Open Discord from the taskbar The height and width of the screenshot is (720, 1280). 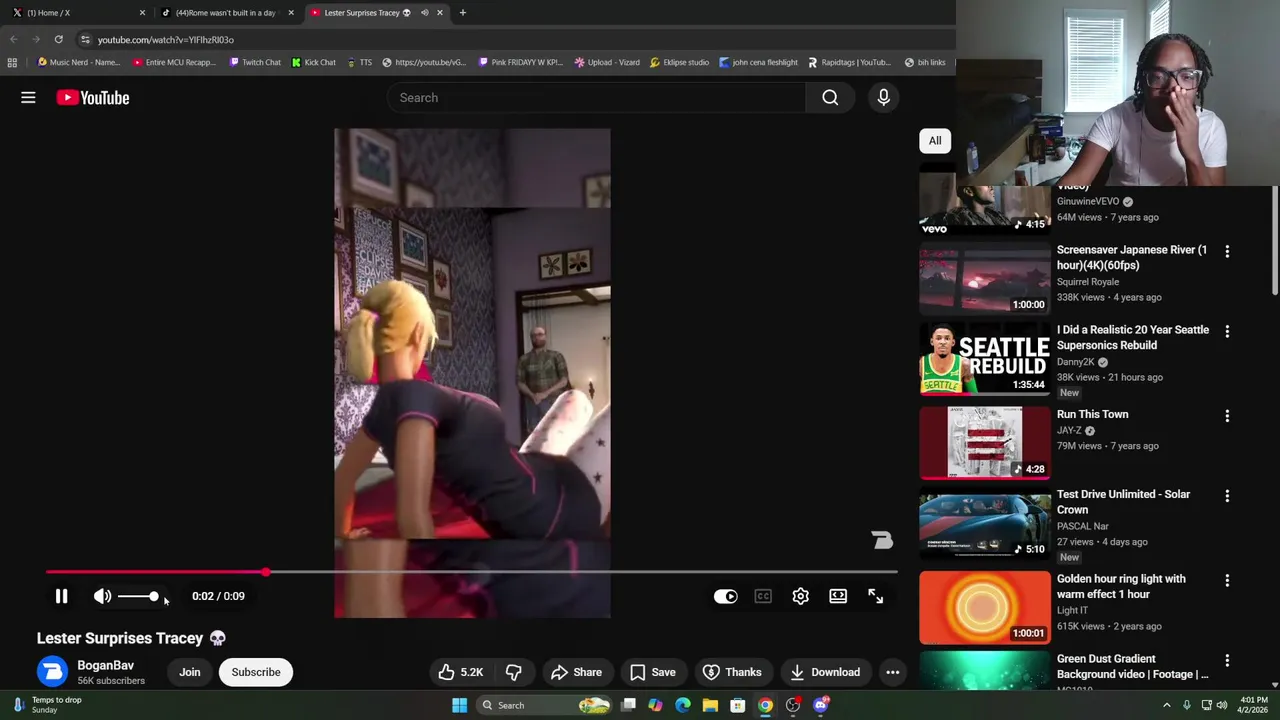pyautogui.click(x=821, y=705)
